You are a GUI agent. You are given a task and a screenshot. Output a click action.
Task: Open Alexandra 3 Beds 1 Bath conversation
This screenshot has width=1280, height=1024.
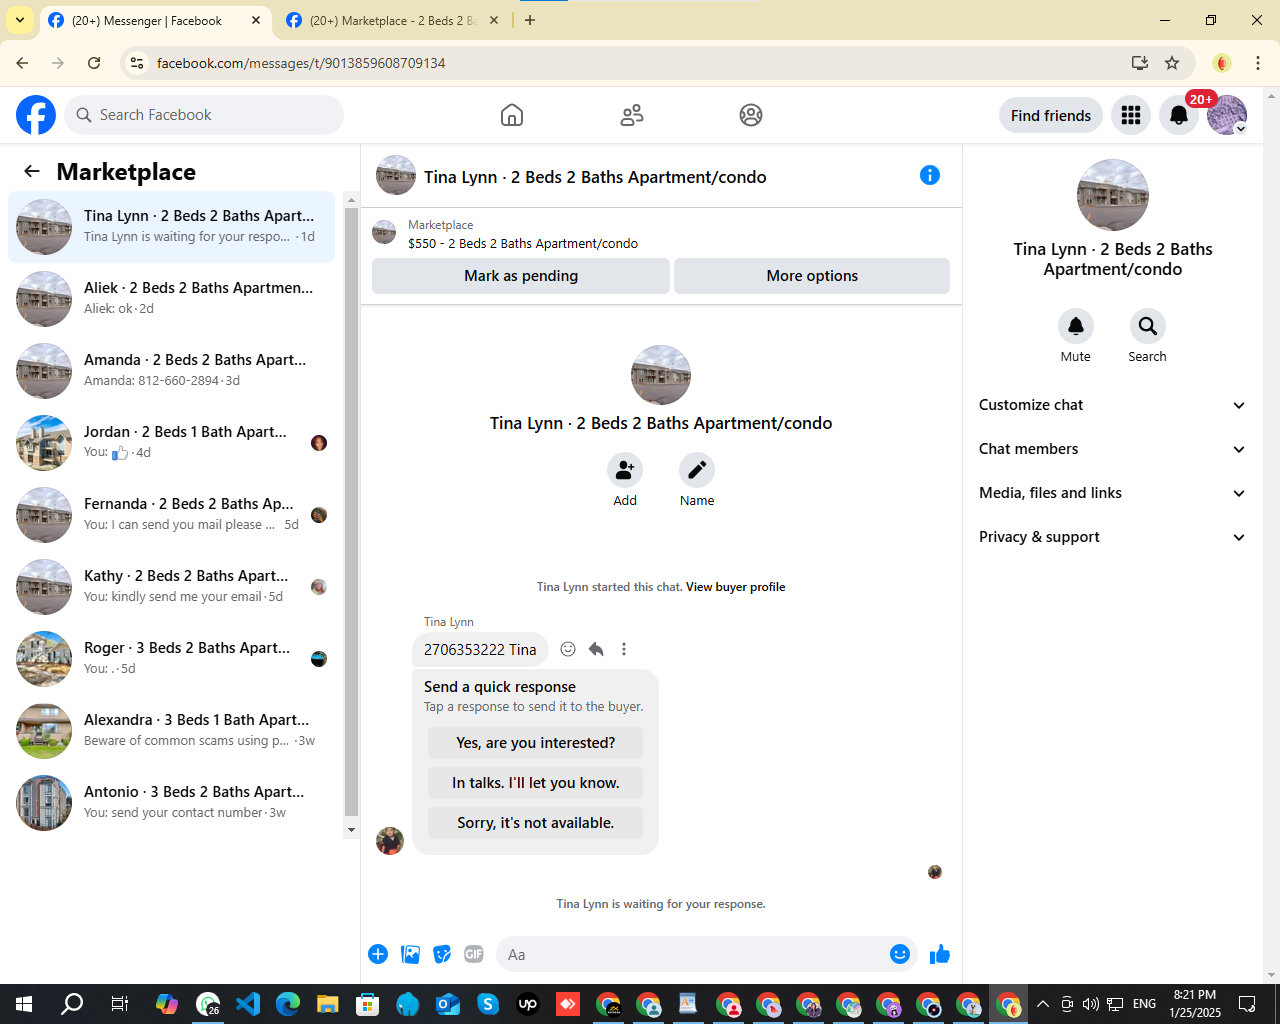[x=171, y=731]
